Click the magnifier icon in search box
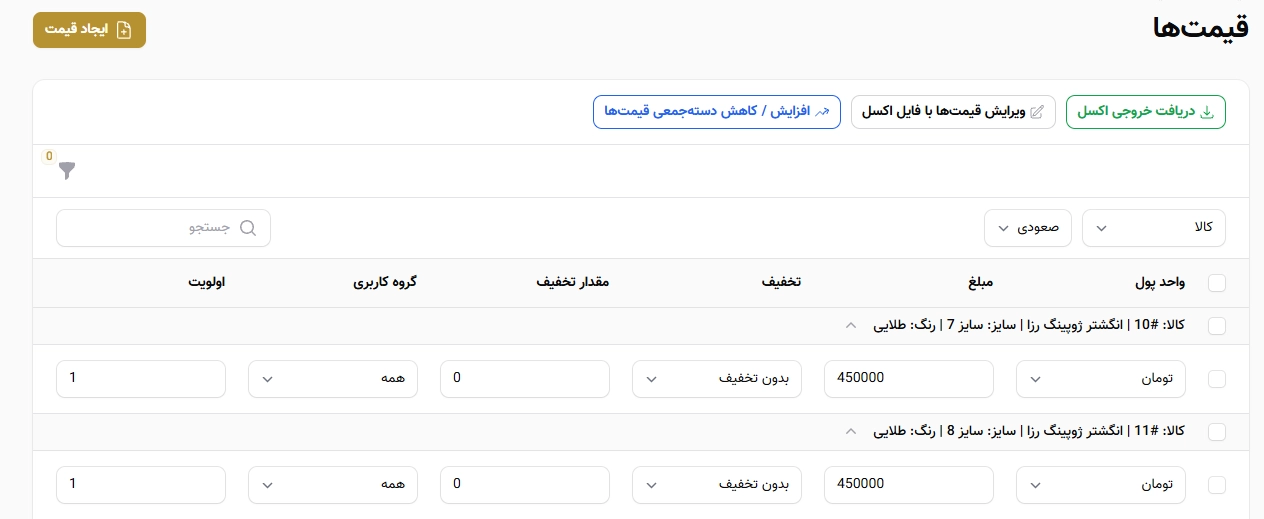 pyautogui.click(x=248, y=228)
